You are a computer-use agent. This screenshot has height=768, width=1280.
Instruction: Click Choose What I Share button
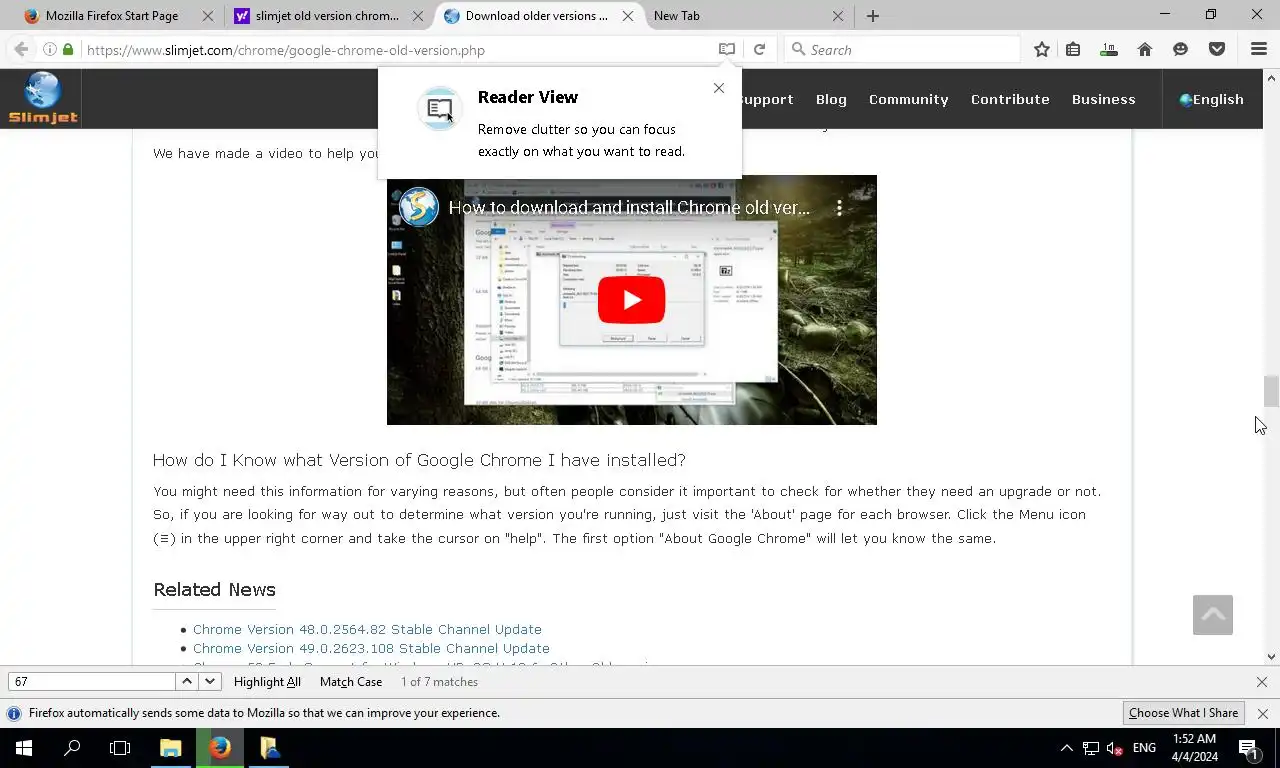pos(1183,713)
